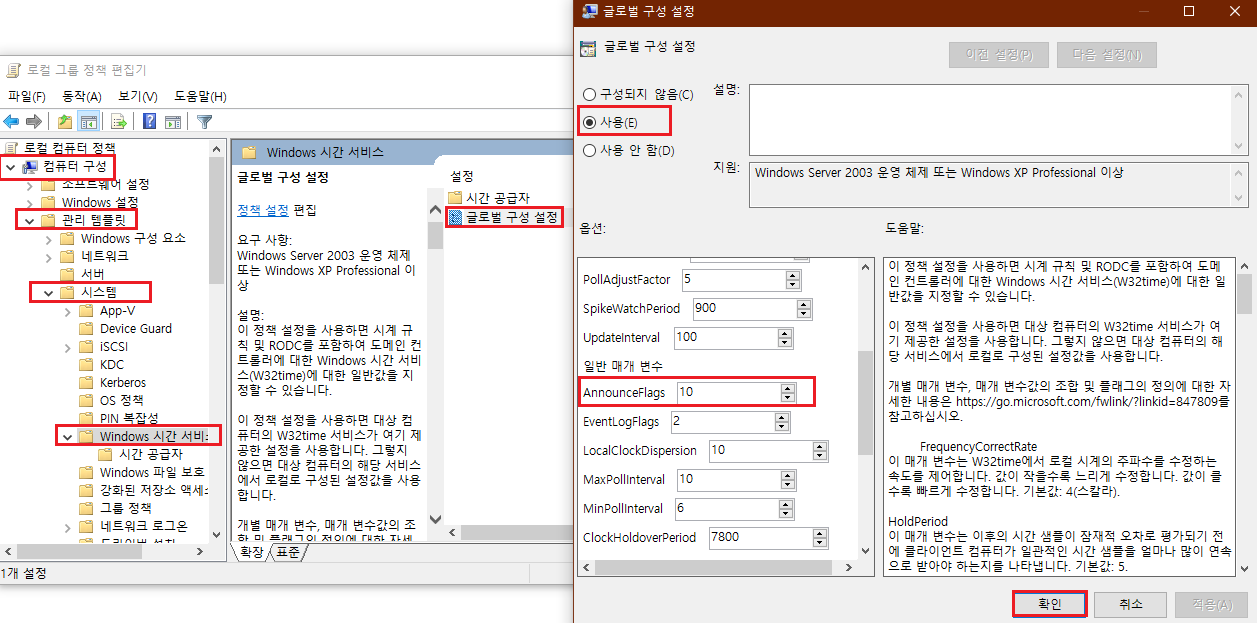Click the filter funnel toolbar icon
The image size is (1257, 623).
(x=205, y=122)
